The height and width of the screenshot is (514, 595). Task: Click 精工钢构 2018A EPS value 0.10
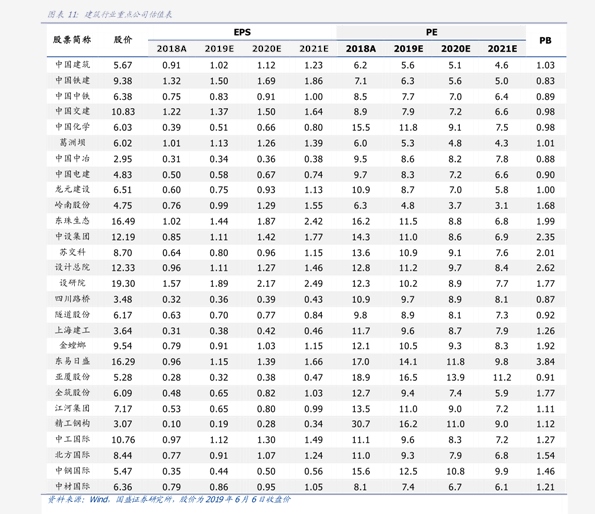coord(172,424)
